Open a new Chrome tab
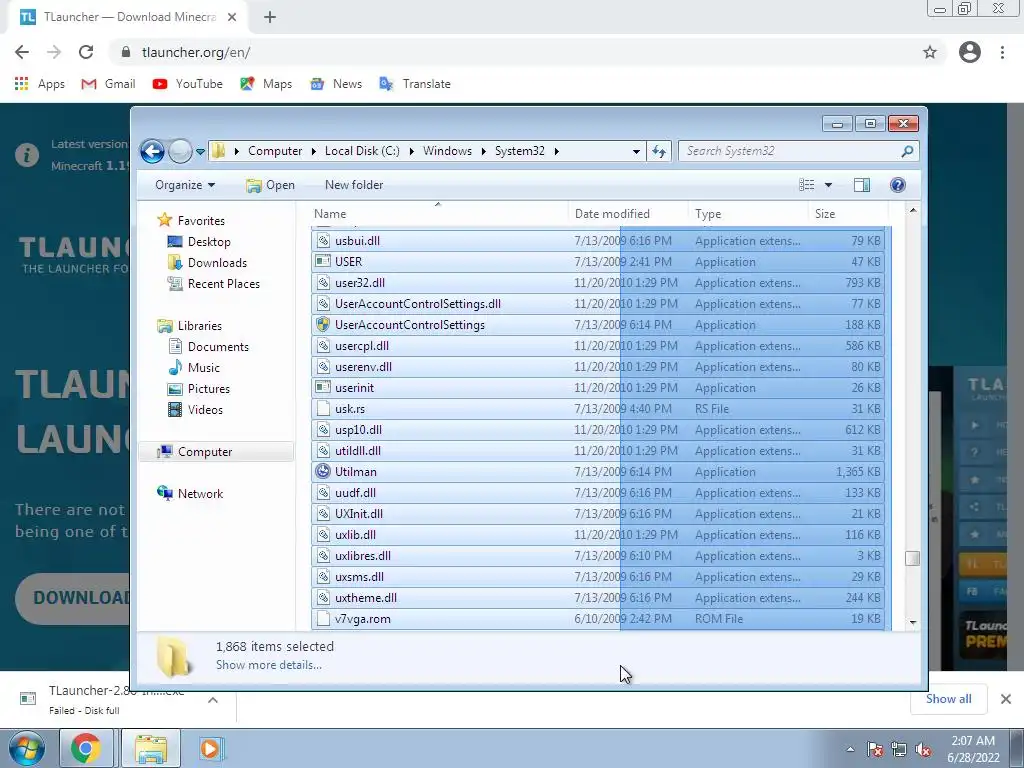This screenshot has width=1024, height=768. pos(270,18)
